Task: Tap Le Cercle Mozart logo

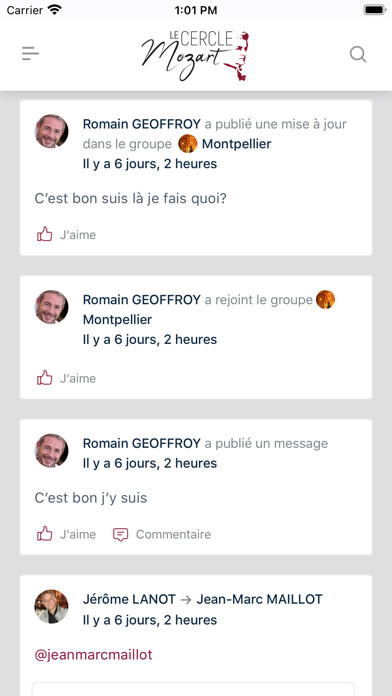Action: point(195,55)
